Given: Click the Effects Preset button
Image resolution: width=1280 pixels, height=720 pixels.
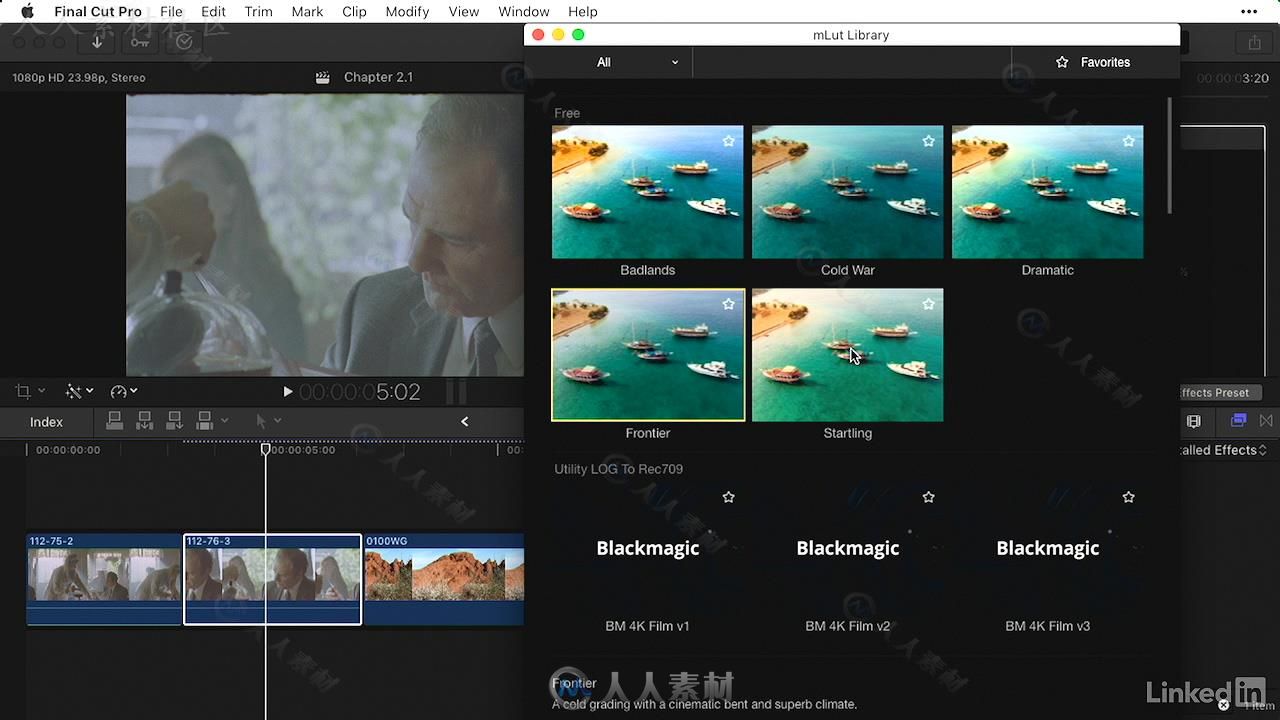Looking at the screenshot, I should 1221,393.
